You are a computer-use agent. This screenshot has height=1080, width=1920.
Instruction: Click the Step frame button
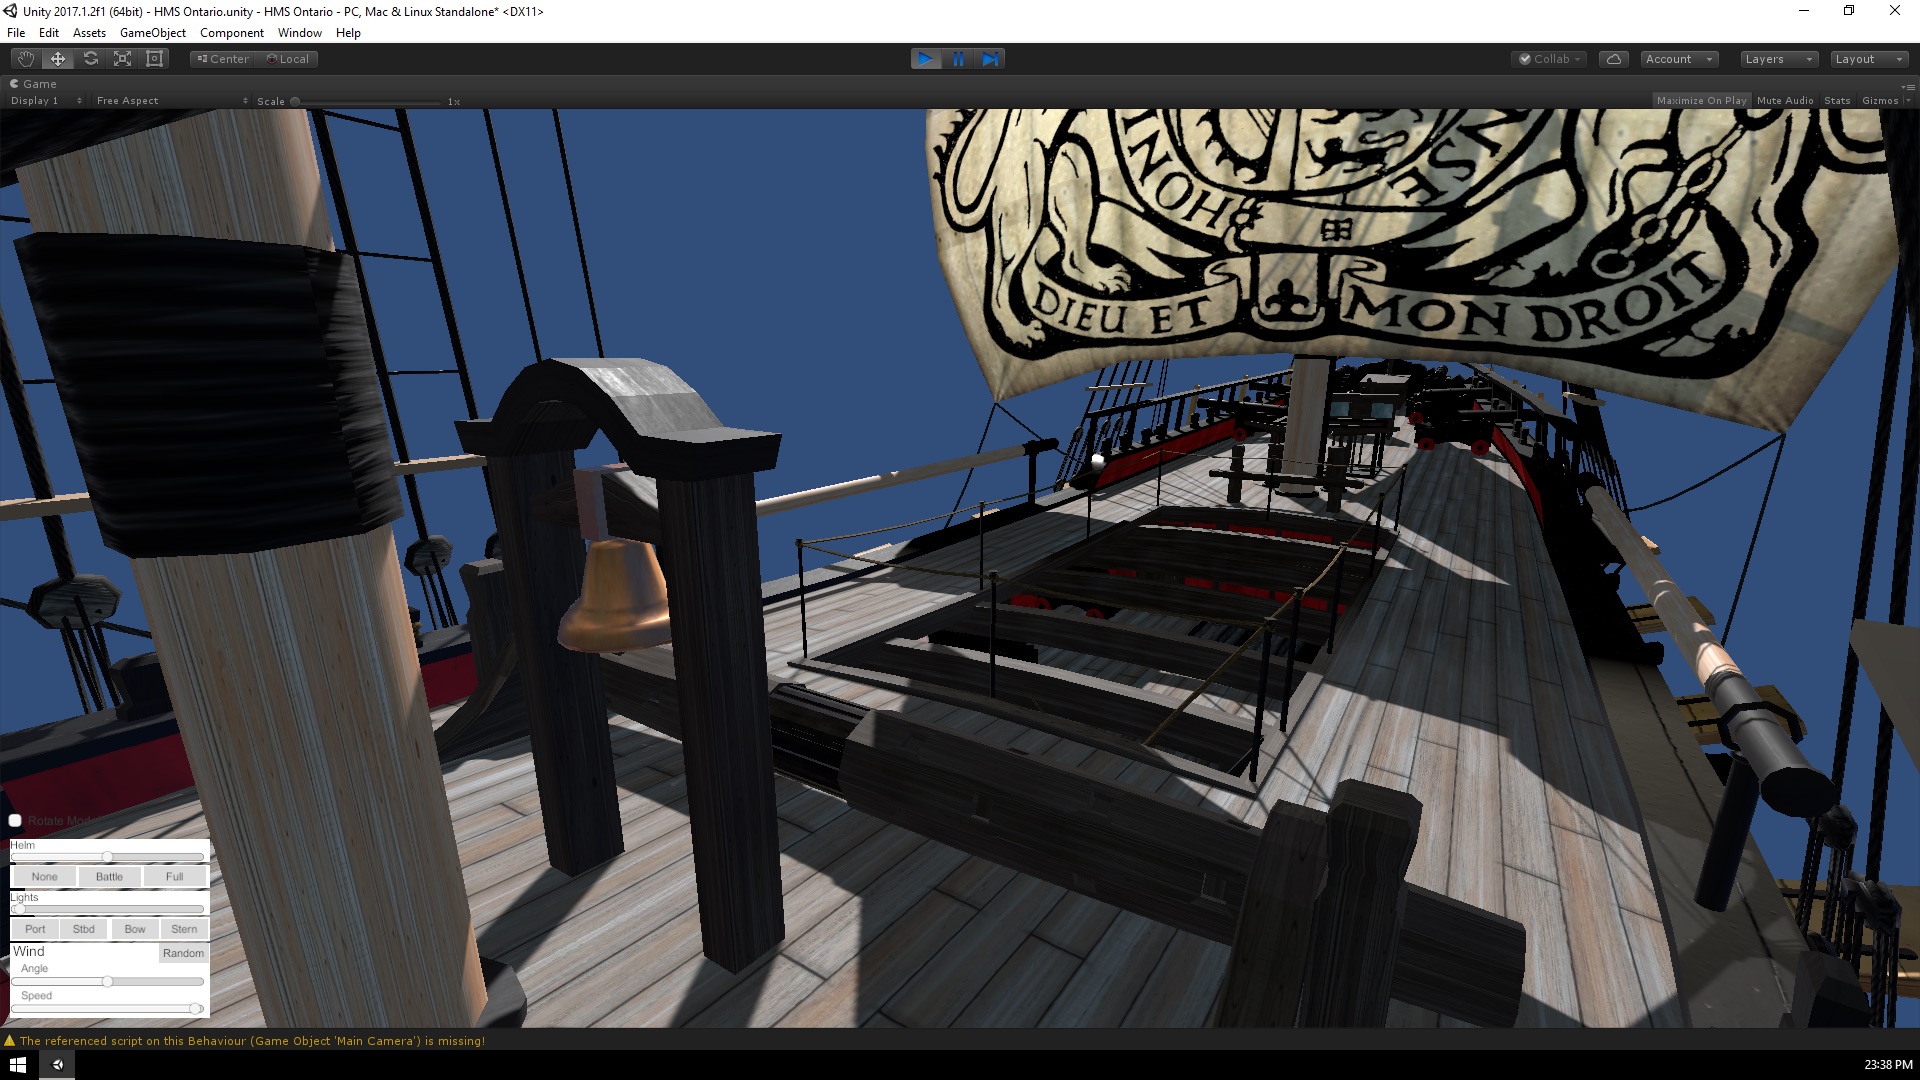tap(990, 59)
